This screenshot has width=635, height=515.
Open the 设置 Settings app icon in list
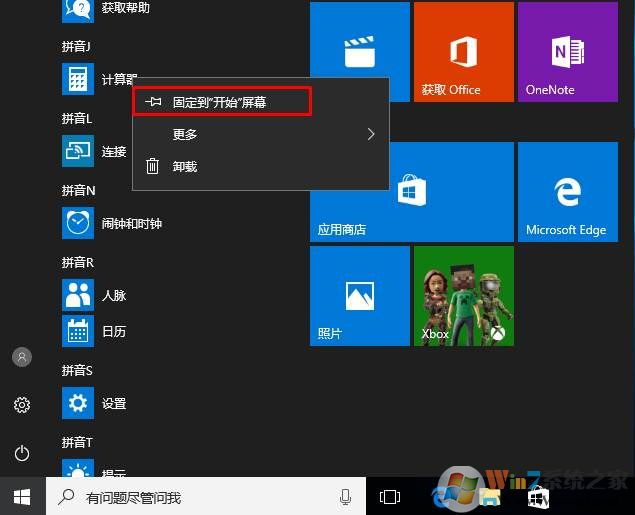[78, 403]
